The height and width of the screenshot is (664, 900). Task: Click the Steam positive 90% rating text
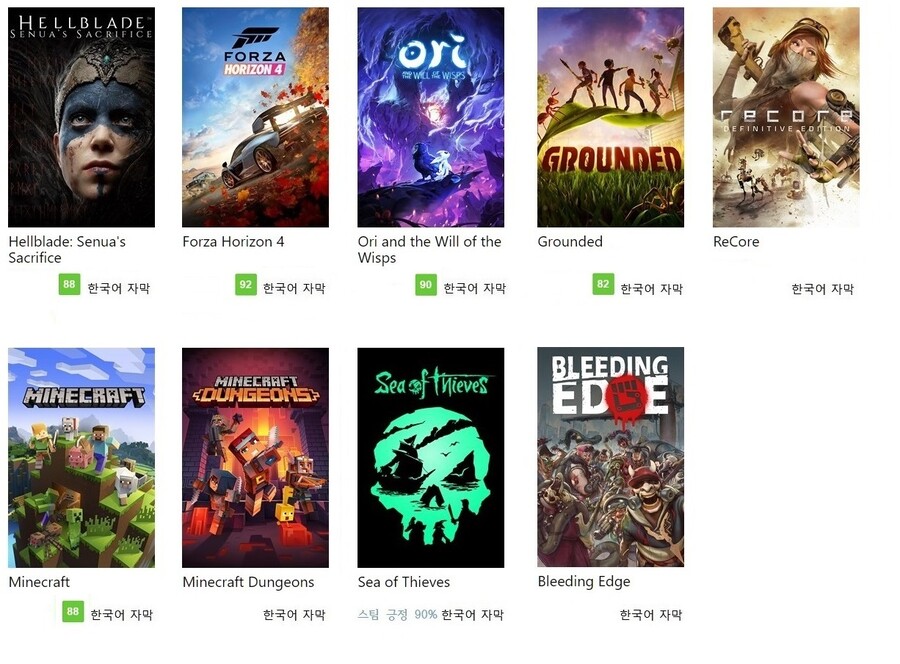pyautogui.click(x=397, y=615)
